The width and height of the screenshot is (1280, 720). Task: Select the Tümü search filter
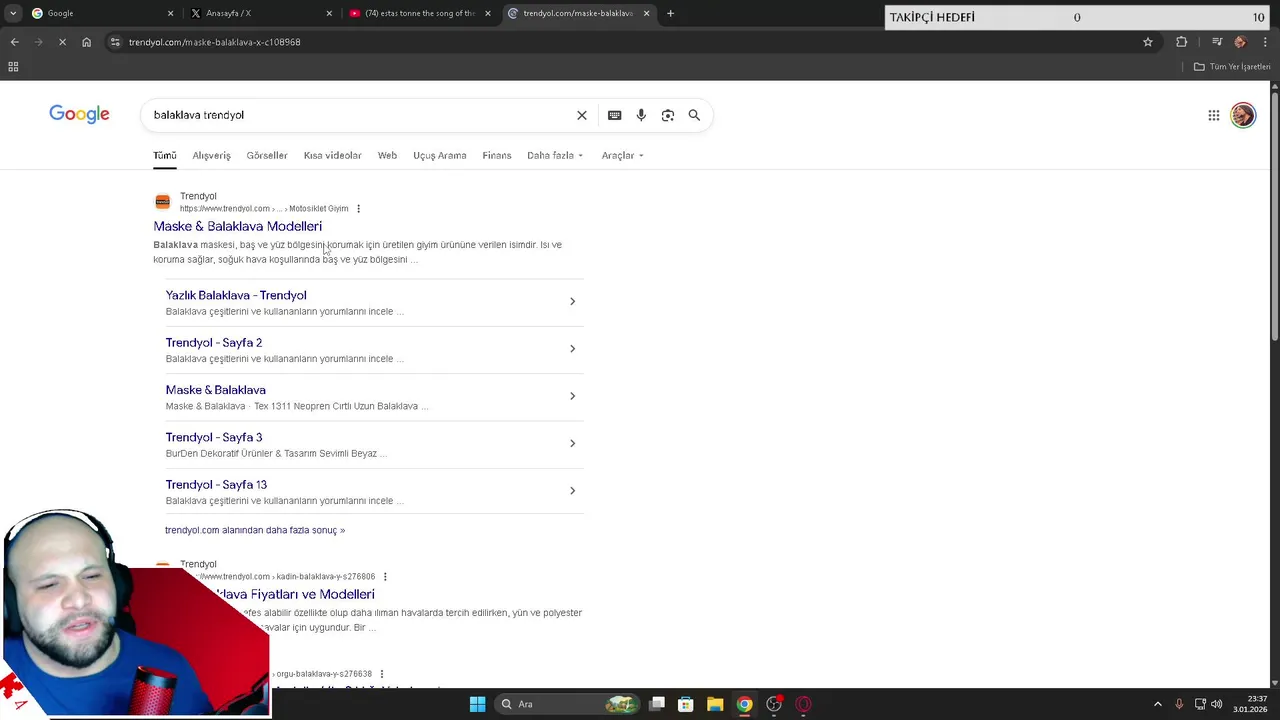coord(165,155)
